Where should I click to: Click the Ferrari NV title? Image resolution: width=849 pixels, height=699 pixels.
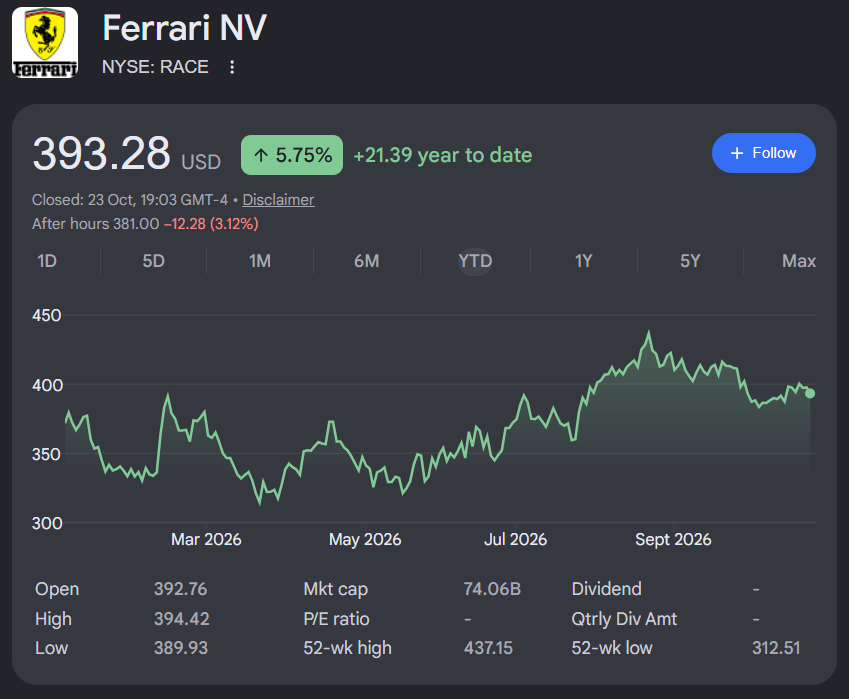[184, 28]
